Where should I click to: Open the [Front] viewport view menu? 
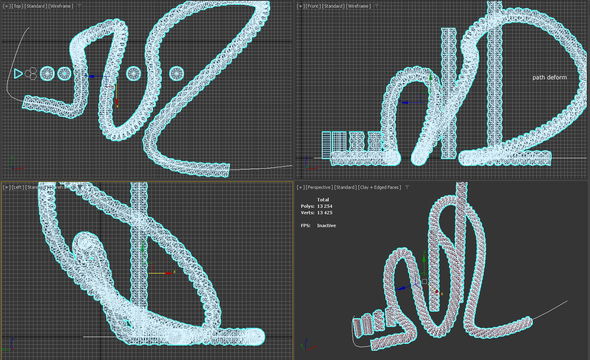[313, 6]
